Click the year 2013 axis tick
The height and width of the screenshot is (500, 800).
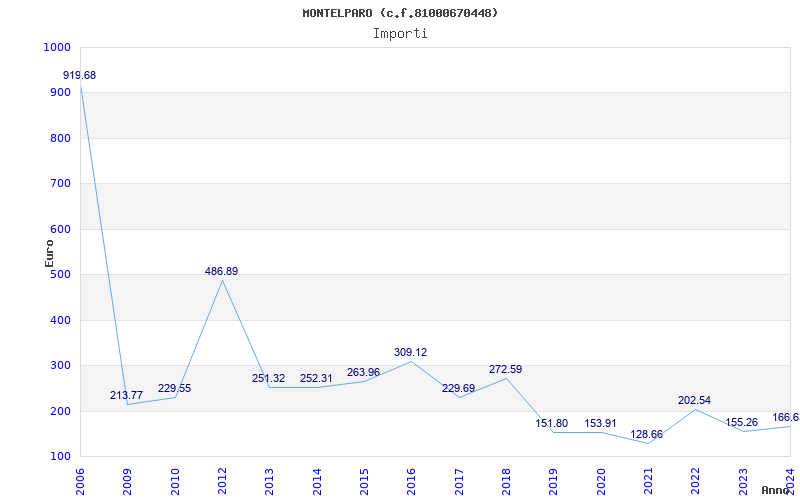click(x=269, y=482)
